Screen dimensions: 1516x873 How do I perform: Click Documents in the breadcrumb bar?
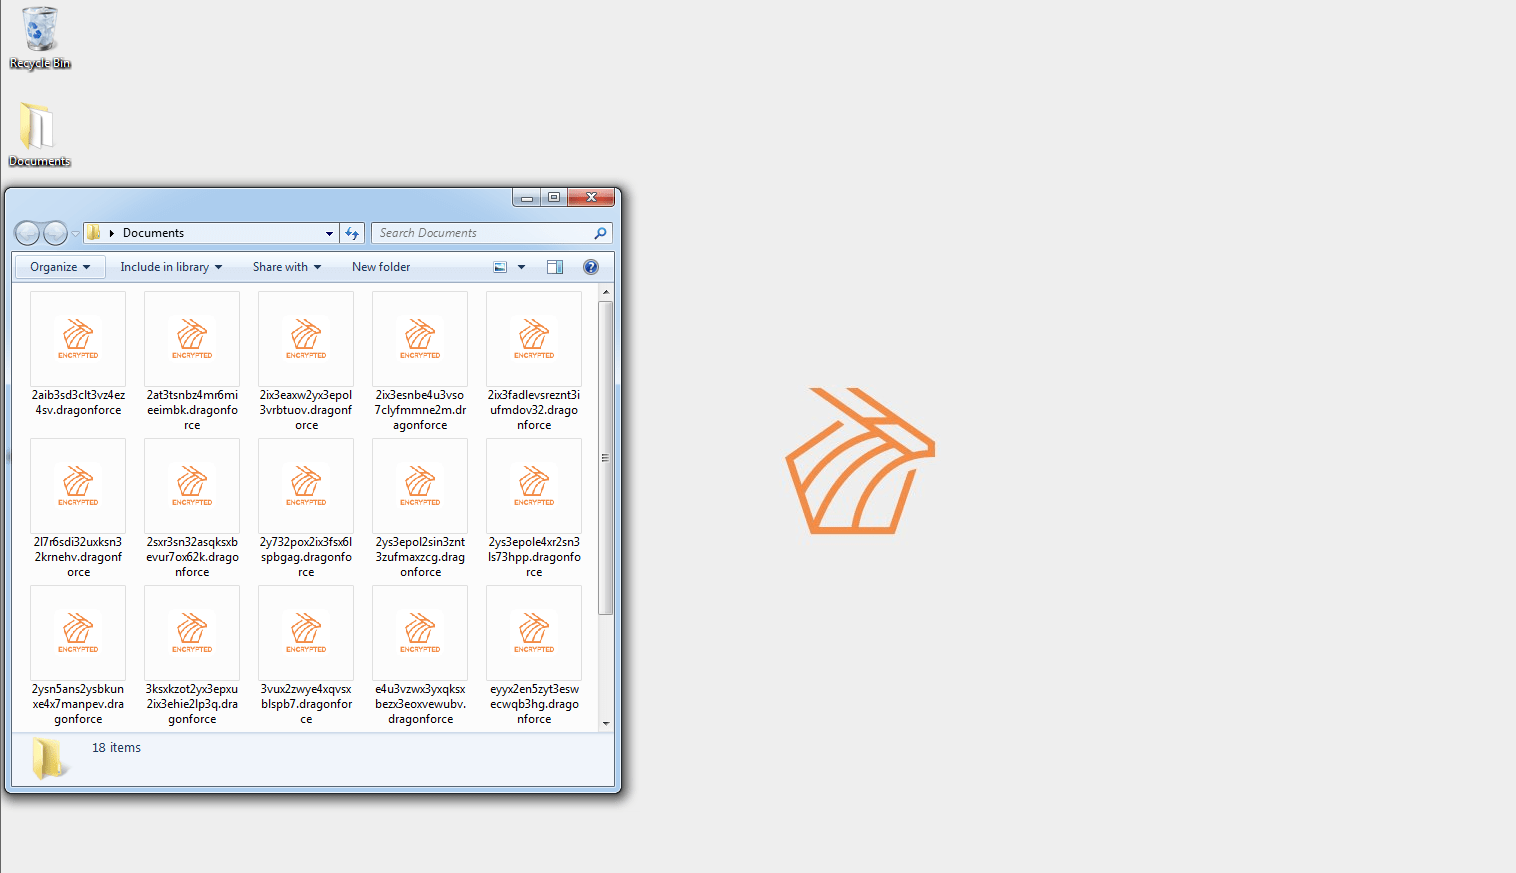(153, 232)
